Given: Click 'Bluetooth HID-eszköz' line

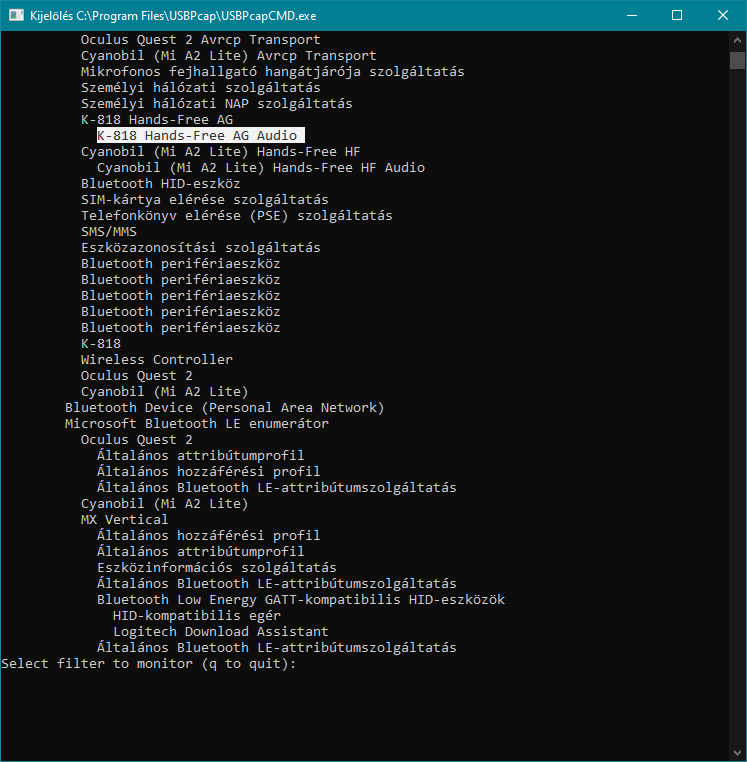Looking at the screenshot, I should pos(160,184).
